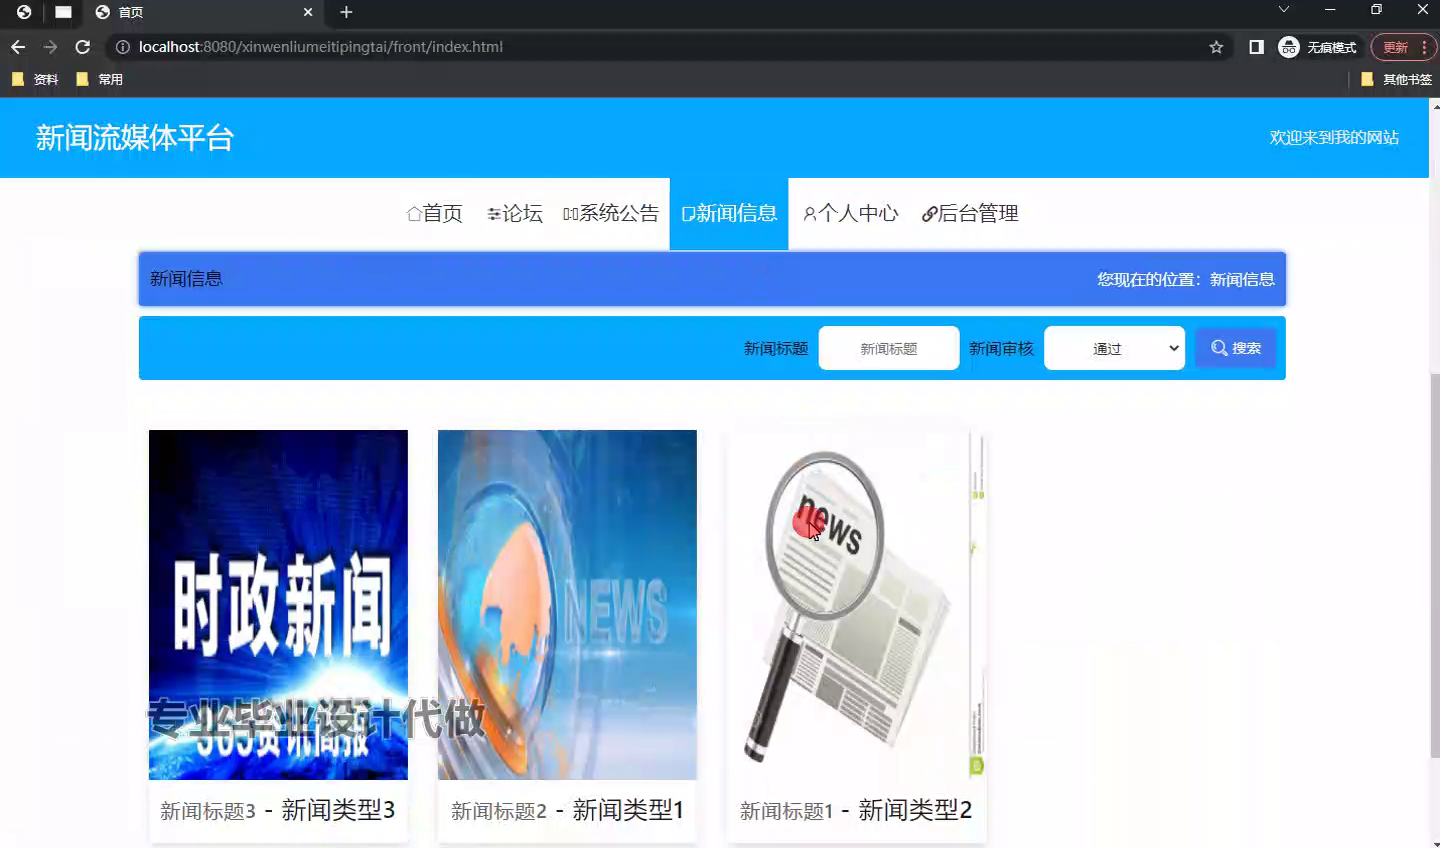Open a new browser tab
Viewport: 1440px width, 848px height.
tap(346, 12)
